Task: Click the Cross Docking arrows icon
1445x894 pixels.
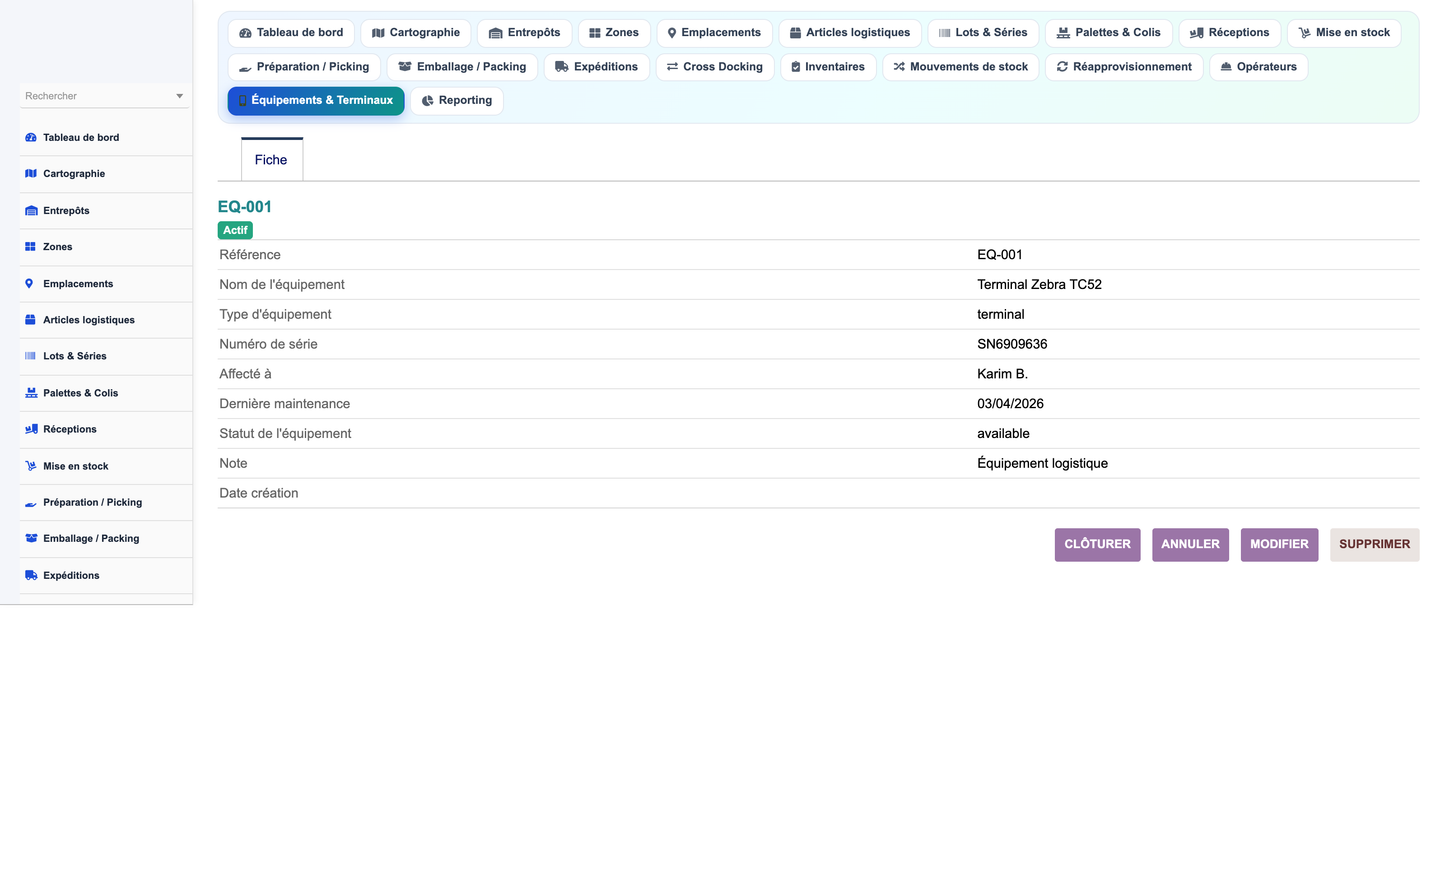Action: coord(673,67)
